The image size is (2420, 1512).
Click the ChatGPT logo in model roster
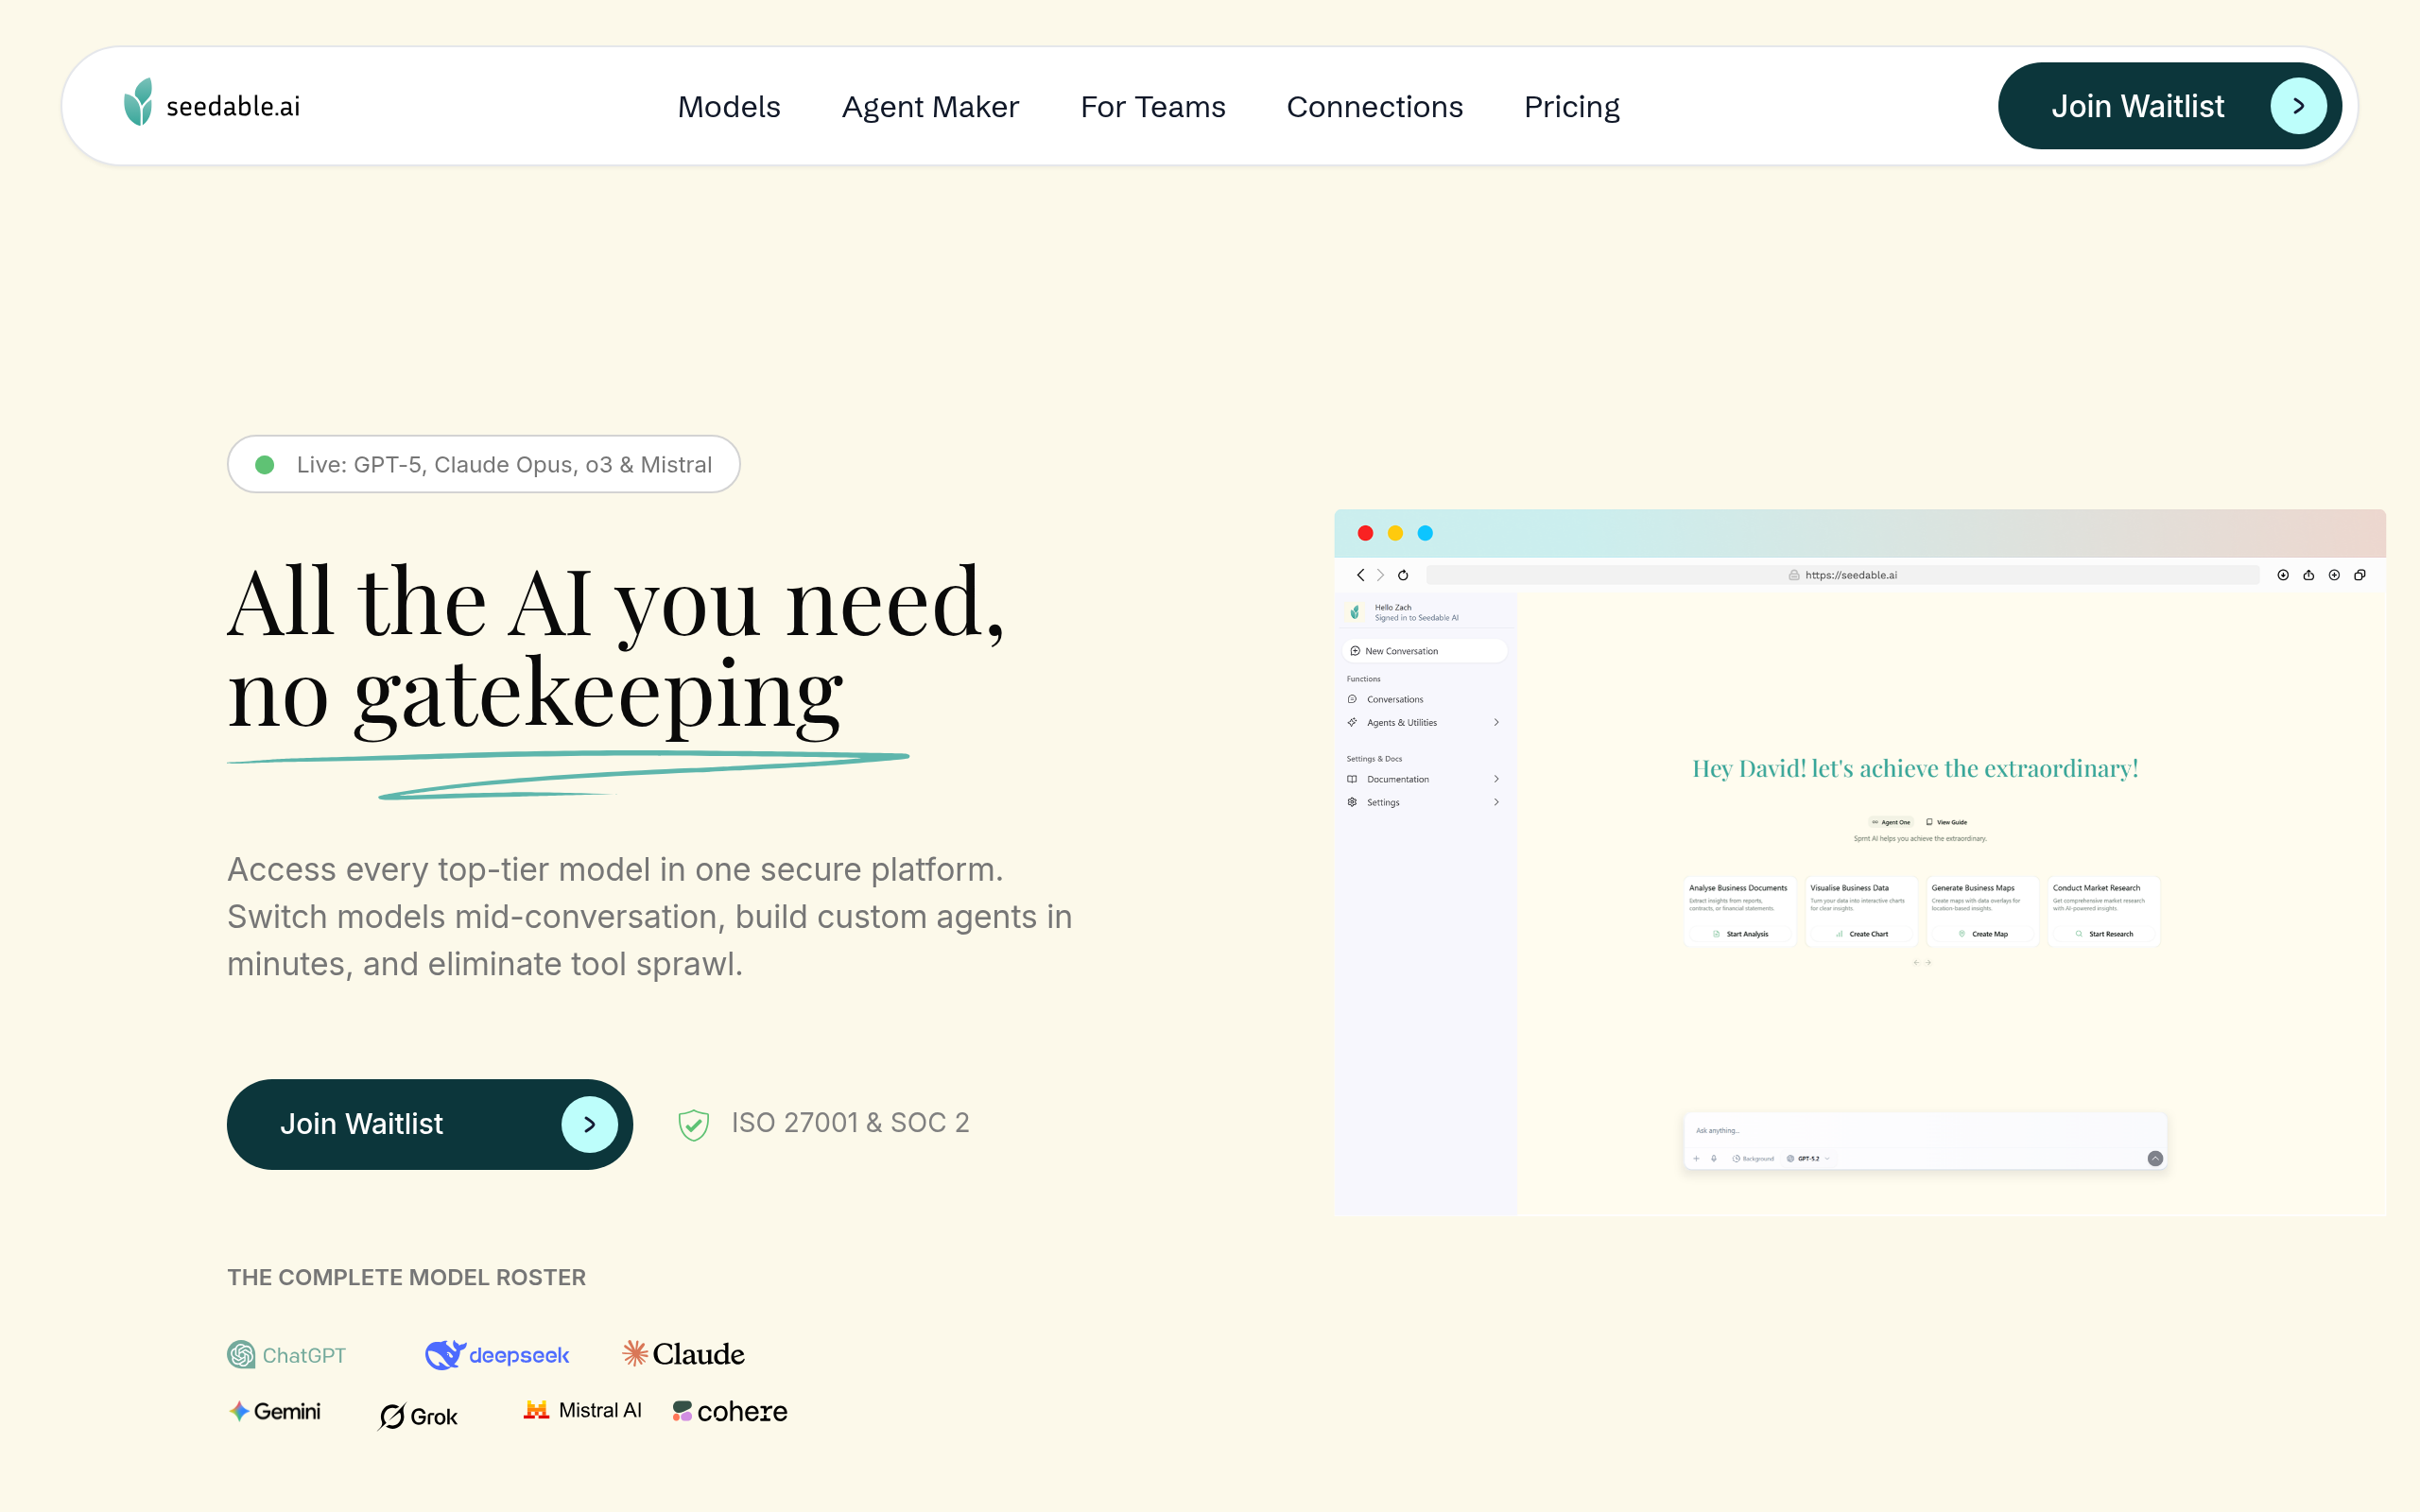pos(286,1355)
